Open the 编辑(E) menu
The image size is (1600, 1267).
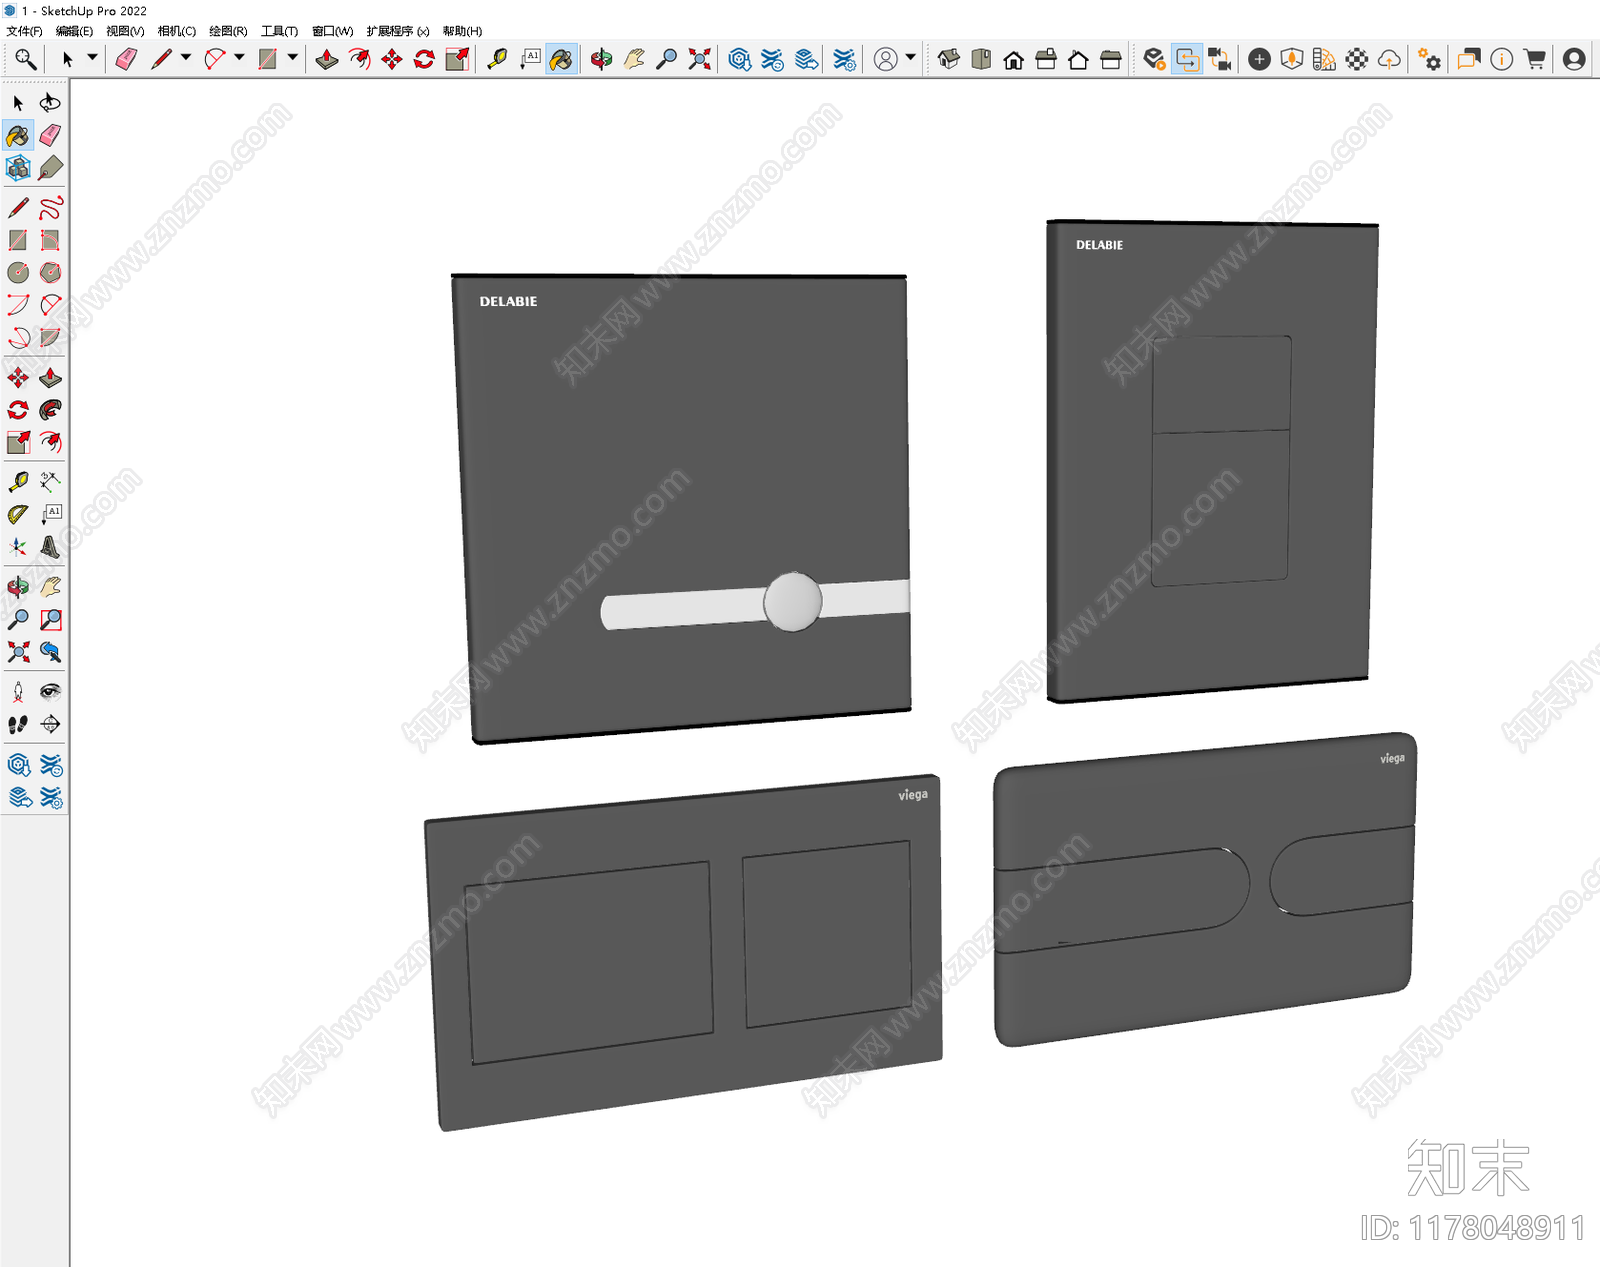pos(74,31)
